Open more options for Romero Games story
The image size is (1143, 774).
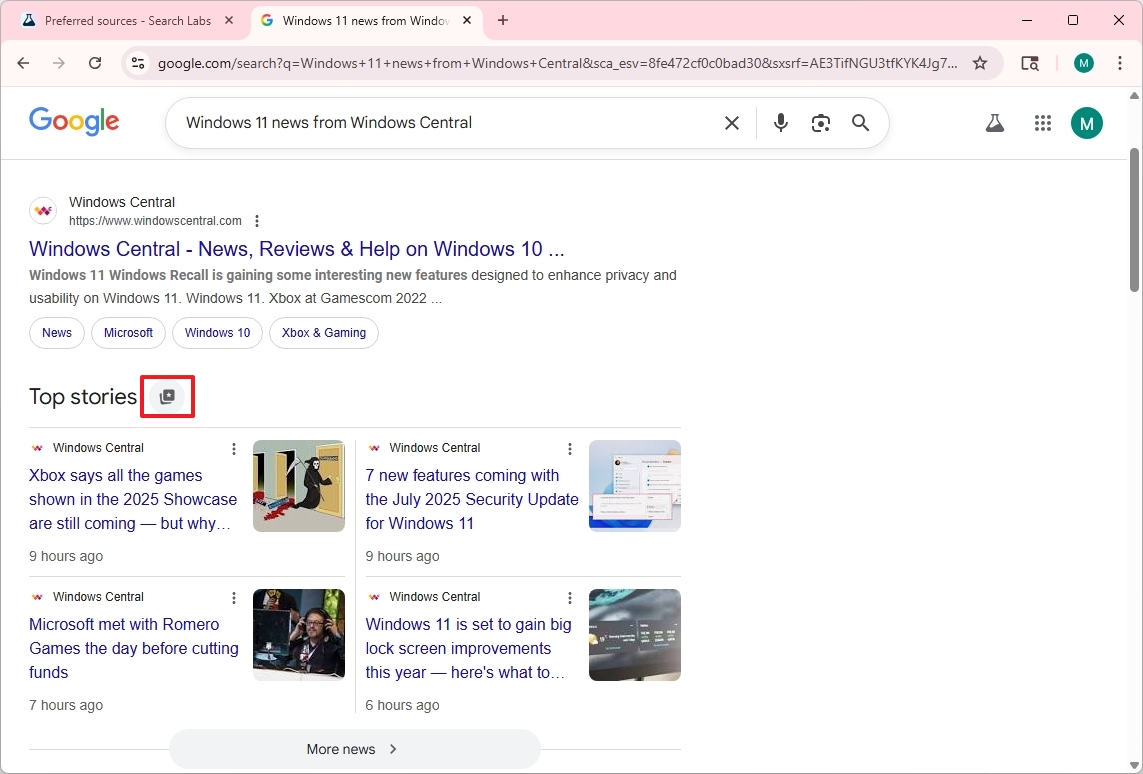pos(234,598)
